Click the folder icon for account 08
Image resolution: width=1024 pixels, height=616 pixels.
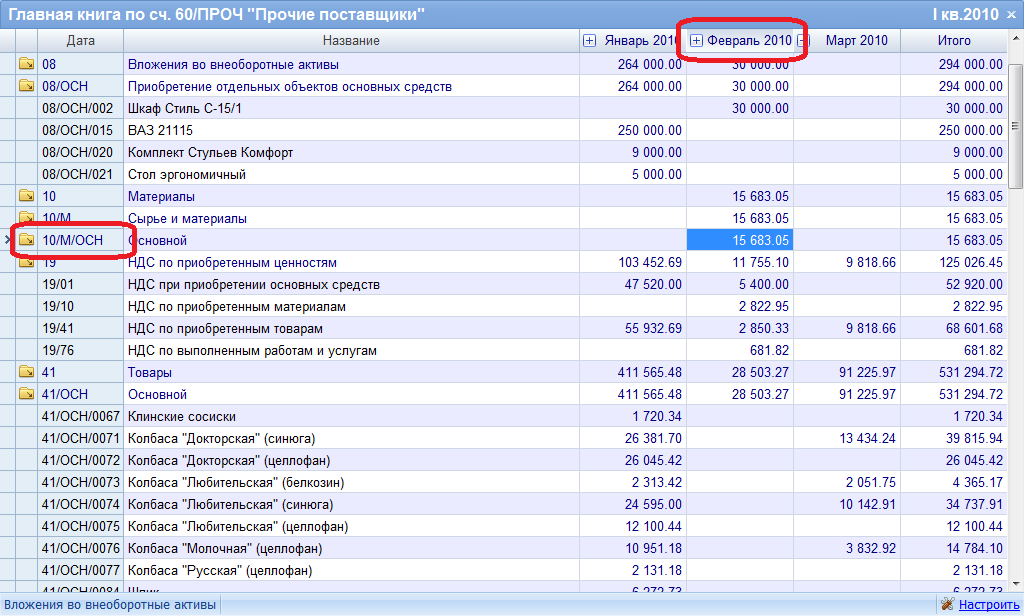coord(26,64)
